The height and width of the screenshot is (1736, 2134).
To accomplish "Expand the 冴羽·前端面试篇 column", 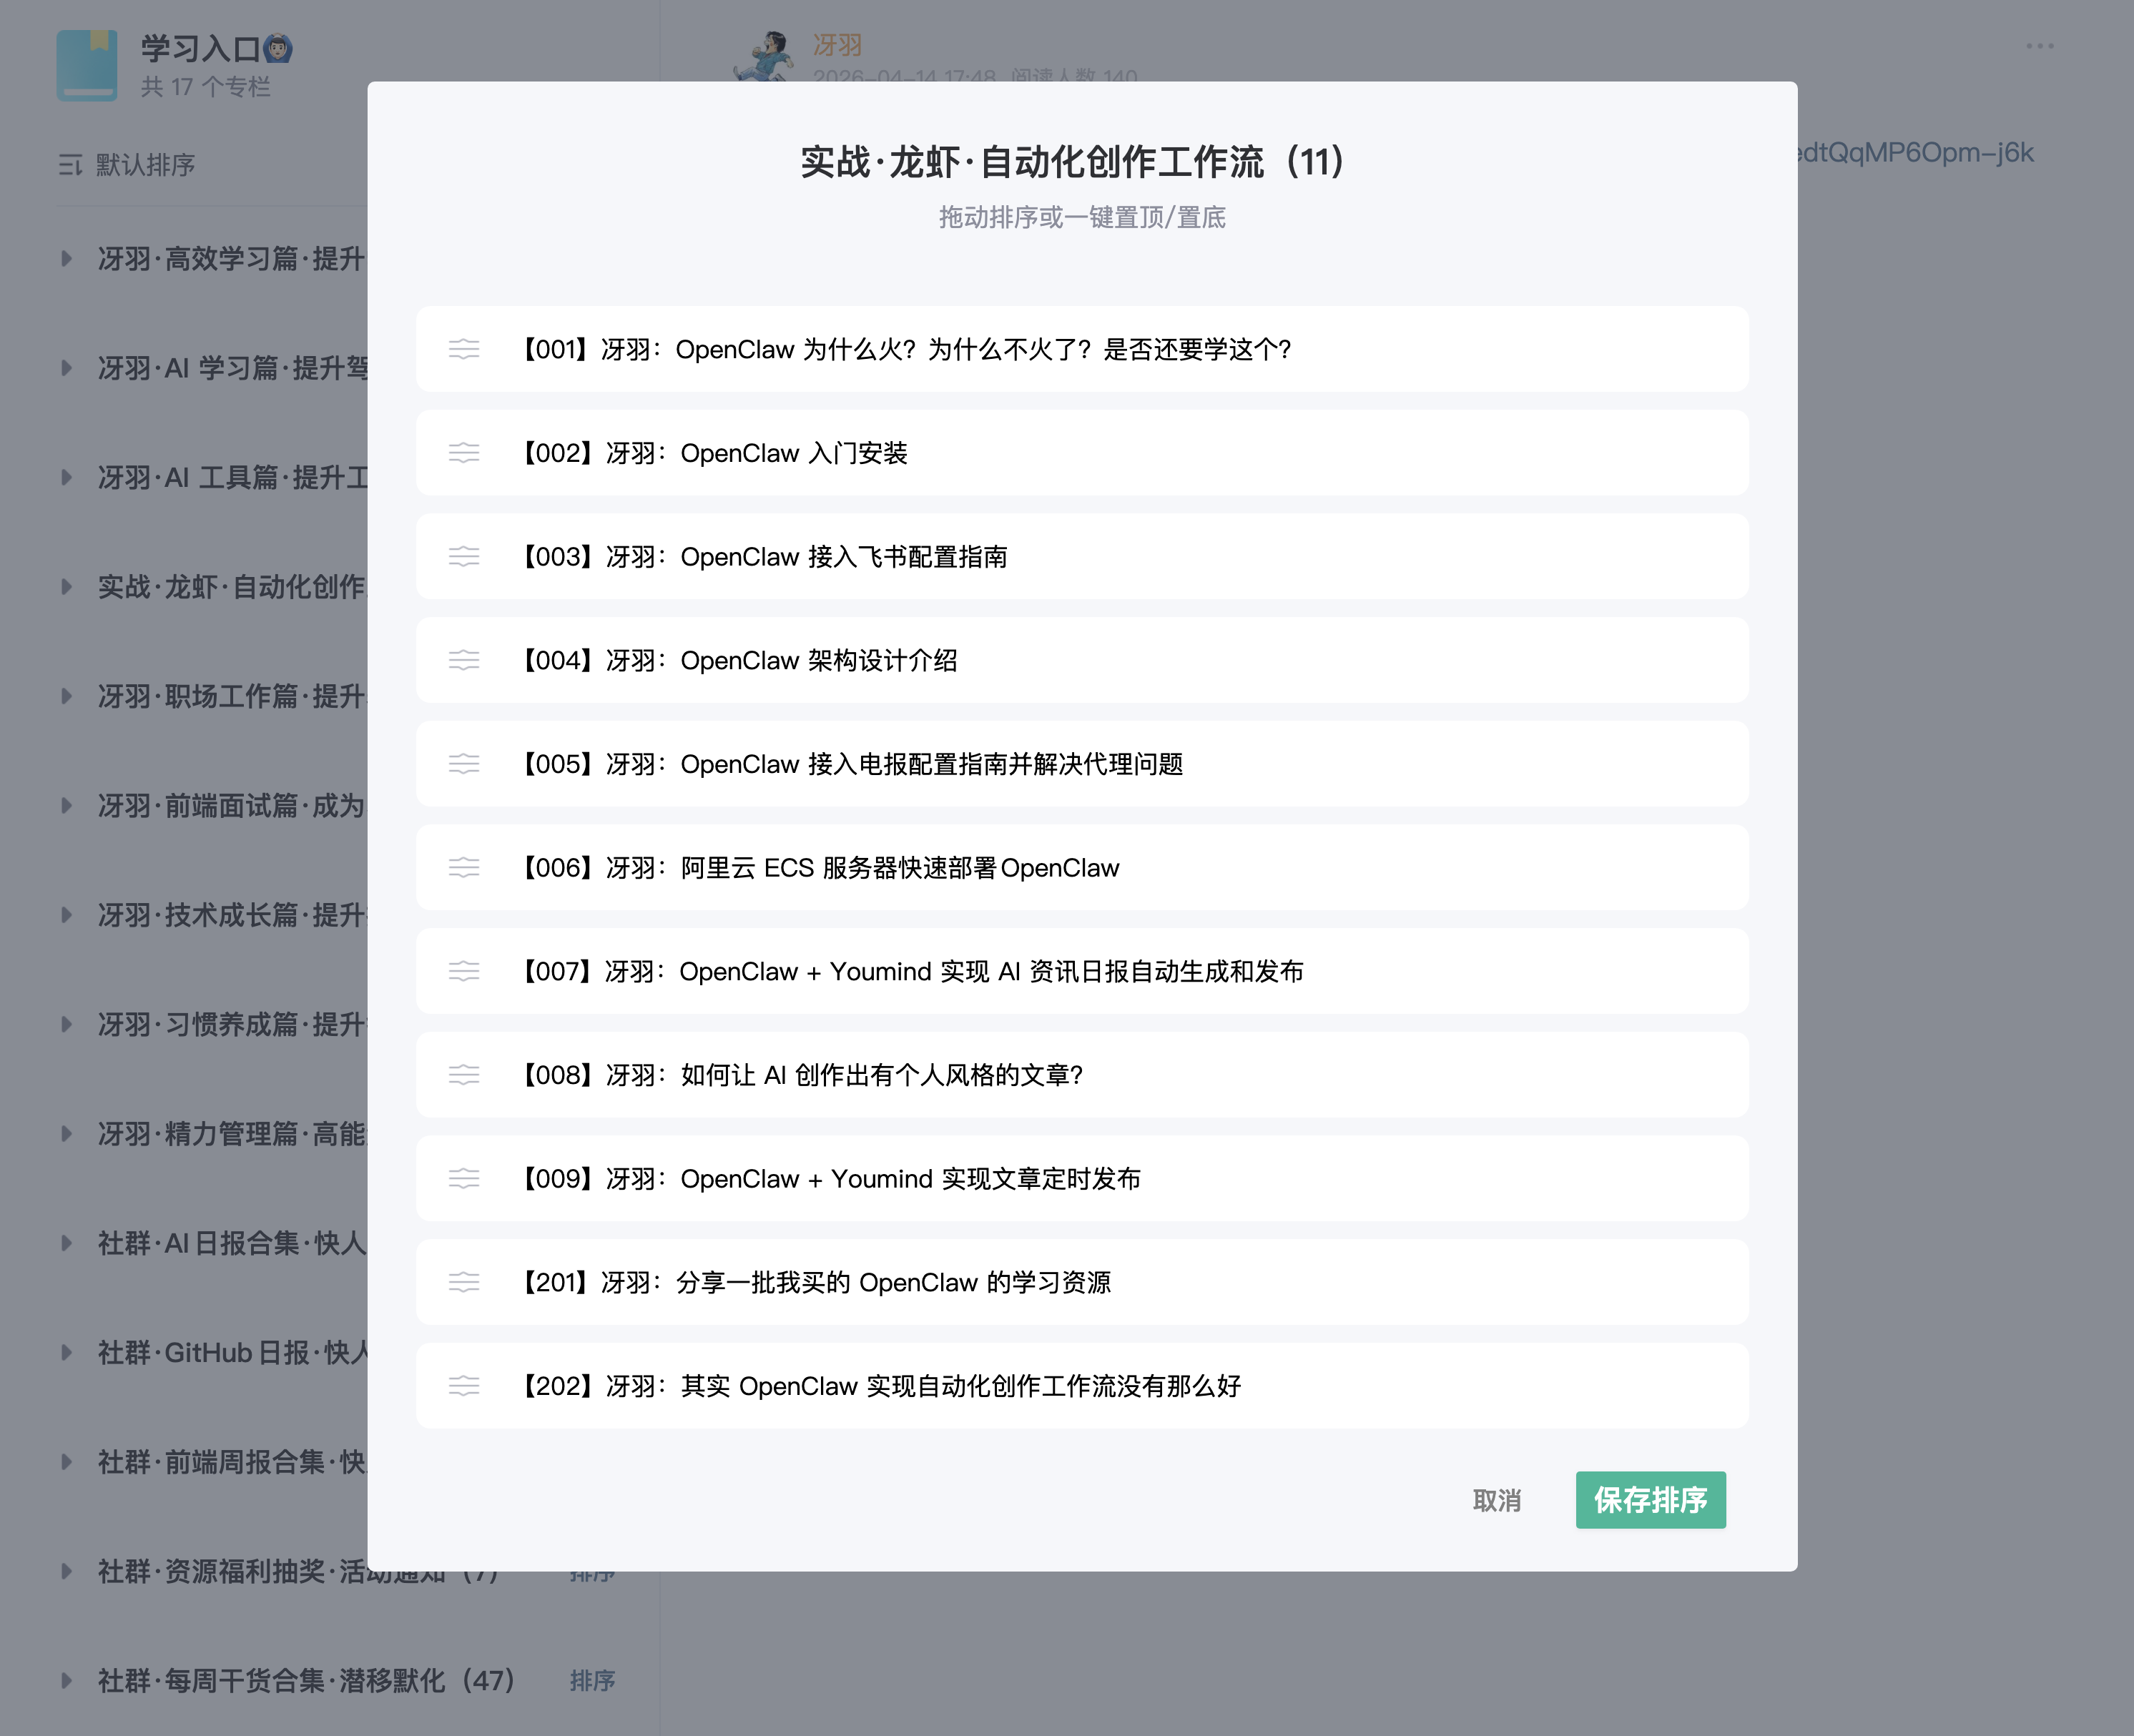I will point(66,806).
